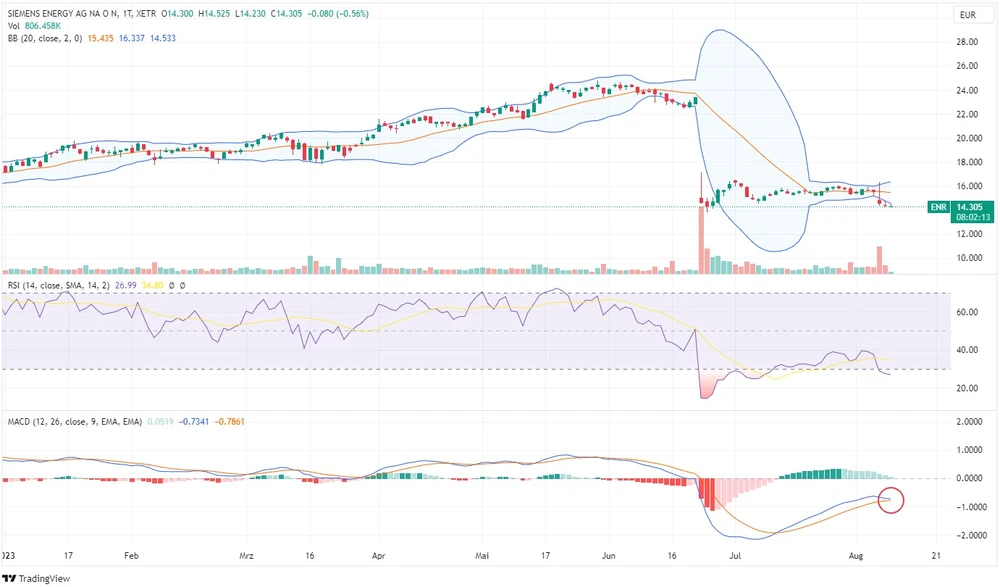Screen dimensions: 1000x587
Task: Click the Apr date on time axis
Action: tap(378, 552)
